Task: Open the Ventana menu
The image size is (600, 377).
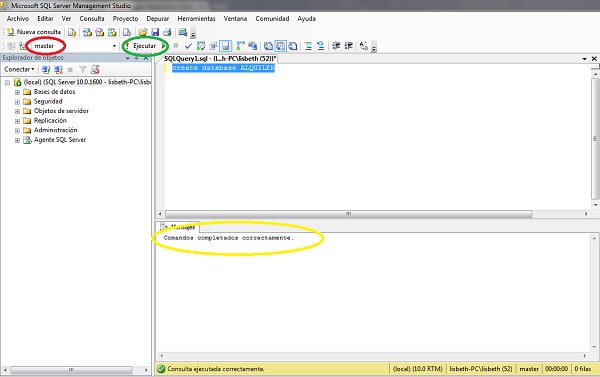Action: (235, 18)
